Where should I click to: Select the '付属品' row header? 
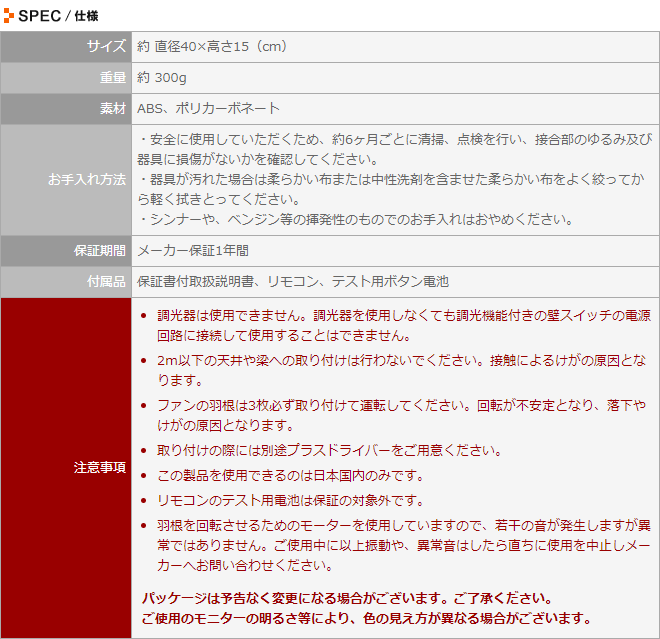[66, 282]
